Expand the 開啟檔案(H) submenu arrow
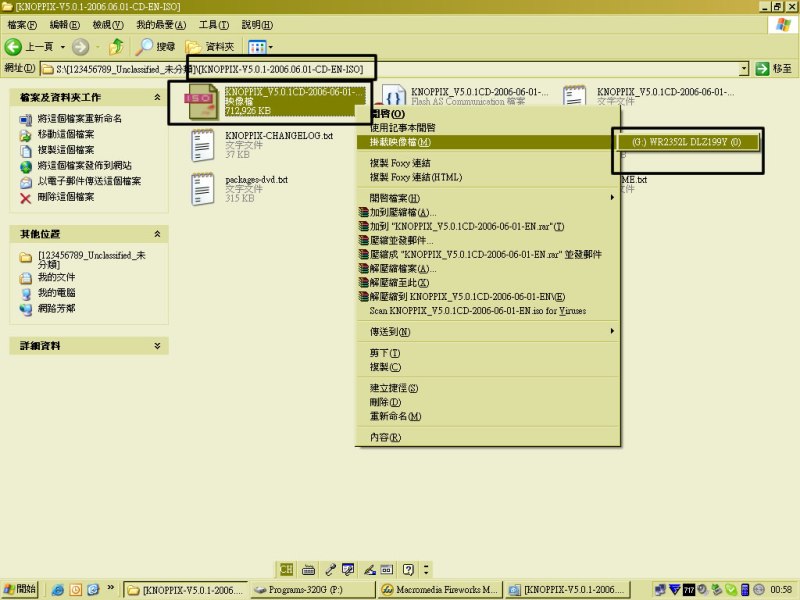The image size is (800, 600). pos(612,197)
